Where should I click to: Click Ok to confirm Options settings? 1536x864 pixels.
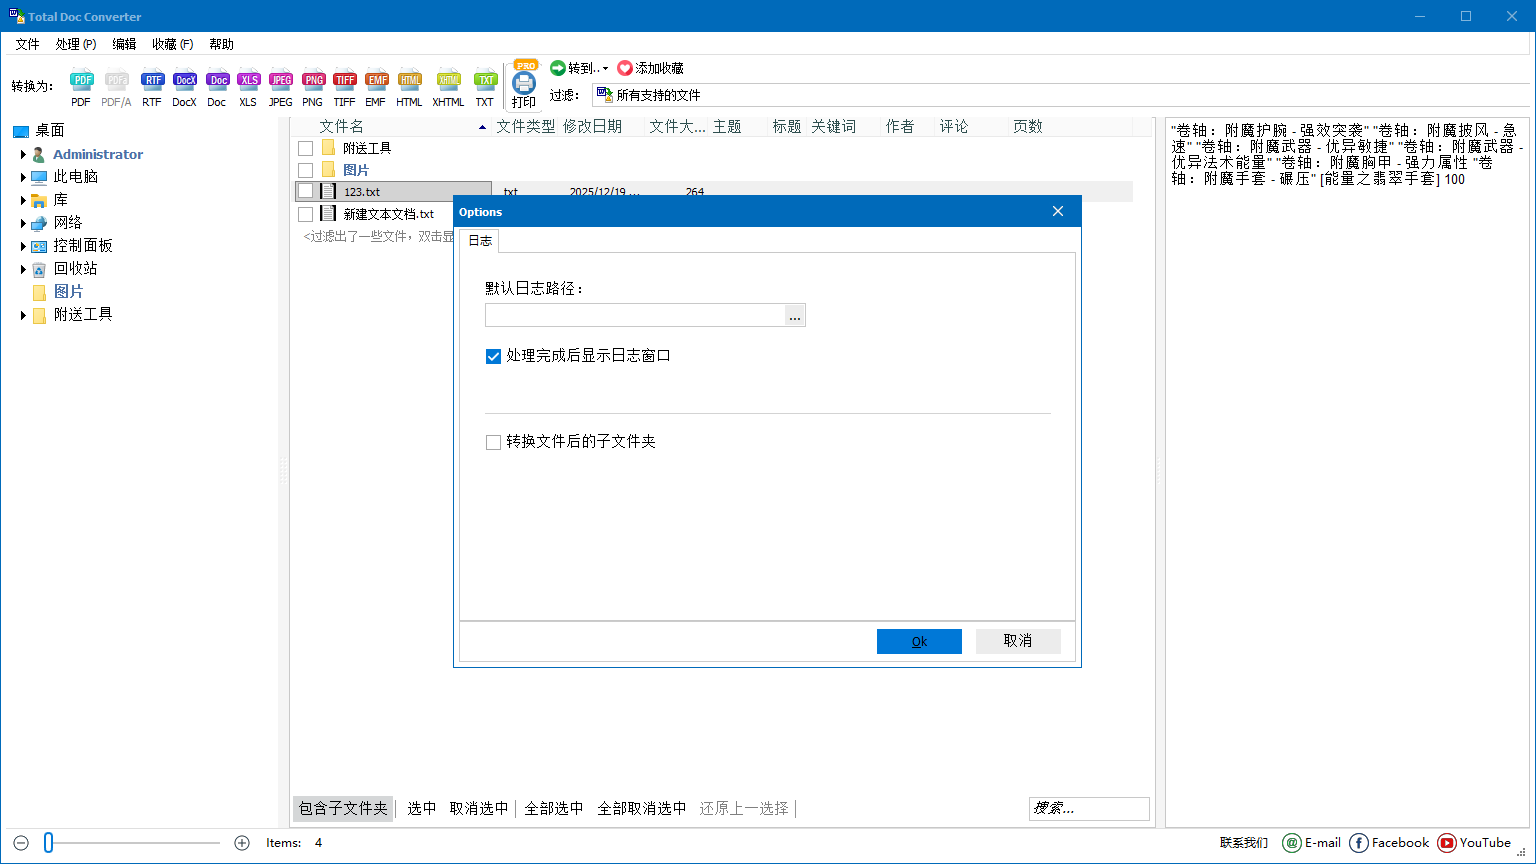(919, 641)
